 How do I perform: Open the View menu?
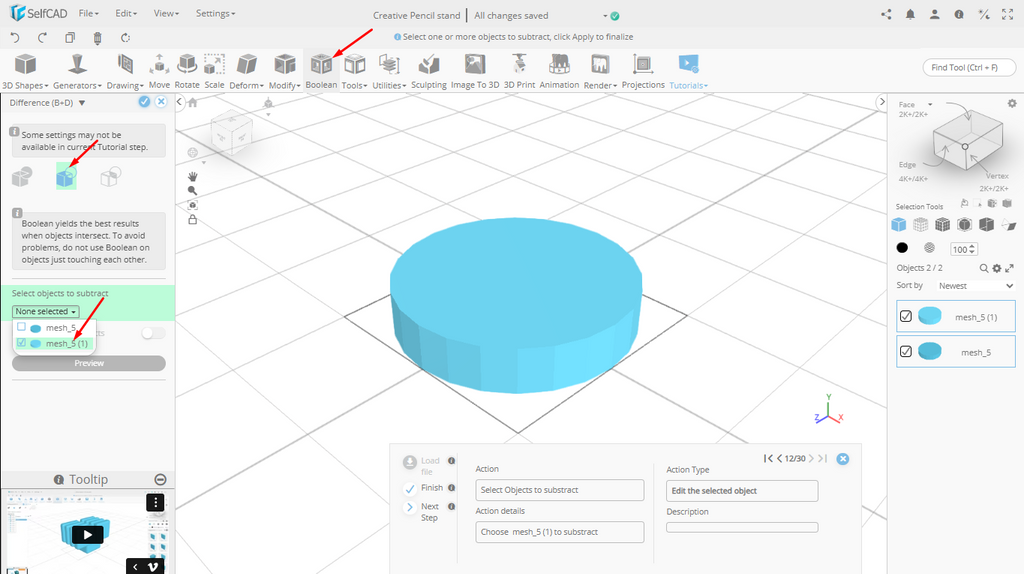pos(166,13)
